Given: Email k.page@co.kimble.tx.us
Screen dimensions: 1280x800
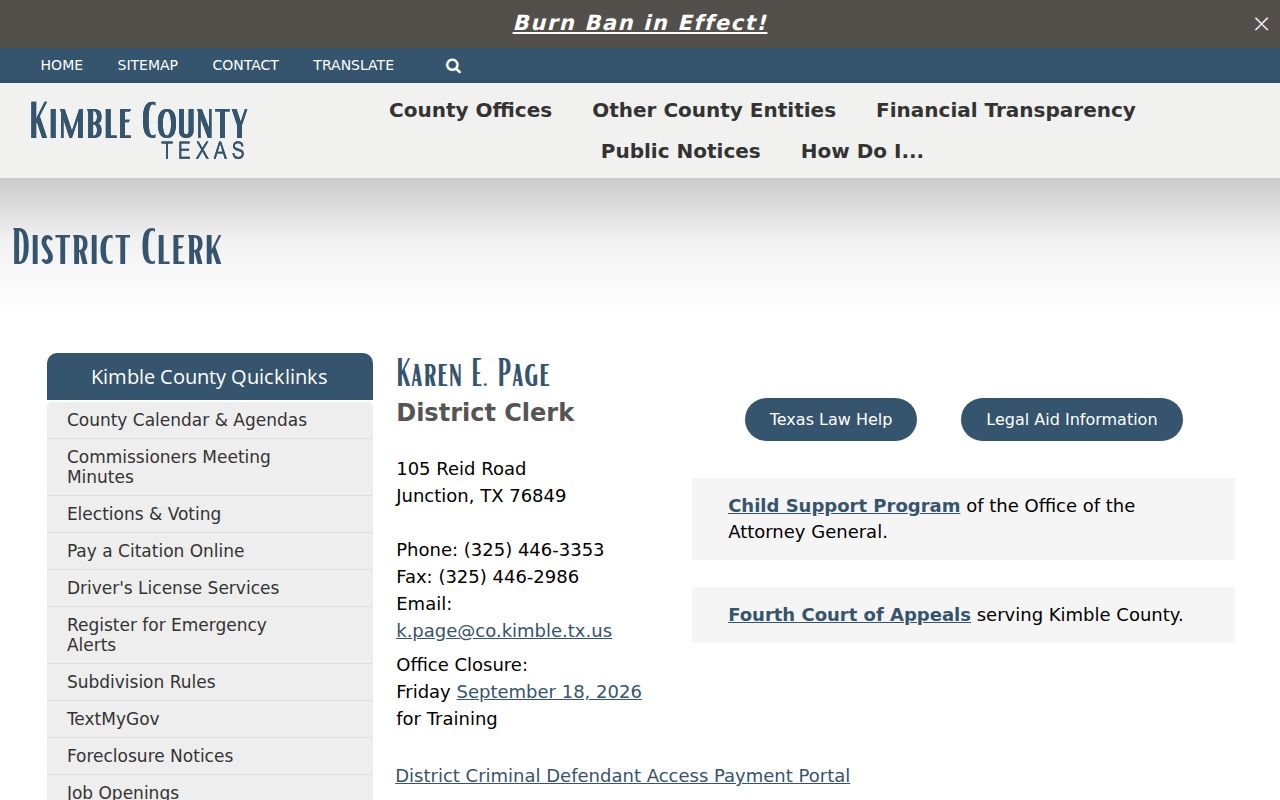Looking at the screenshot, I should pos(504,630).
